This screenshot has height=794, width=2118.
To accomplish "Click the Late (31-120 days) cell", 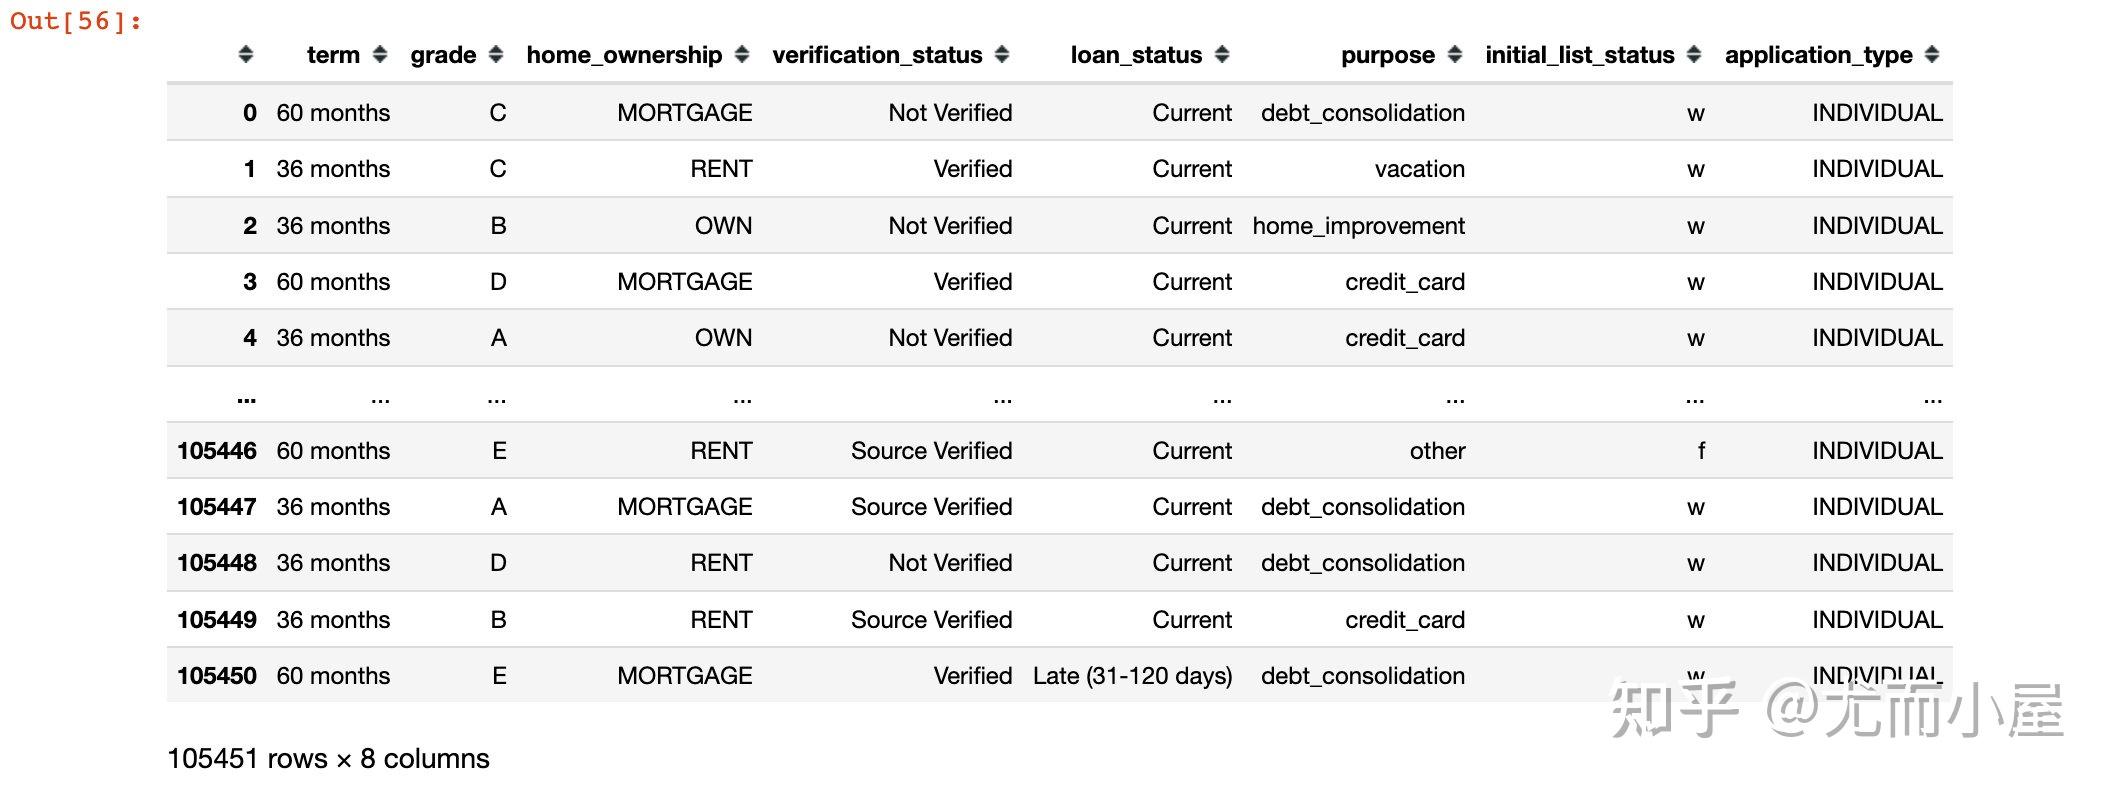I will (x=1132, y=676).
